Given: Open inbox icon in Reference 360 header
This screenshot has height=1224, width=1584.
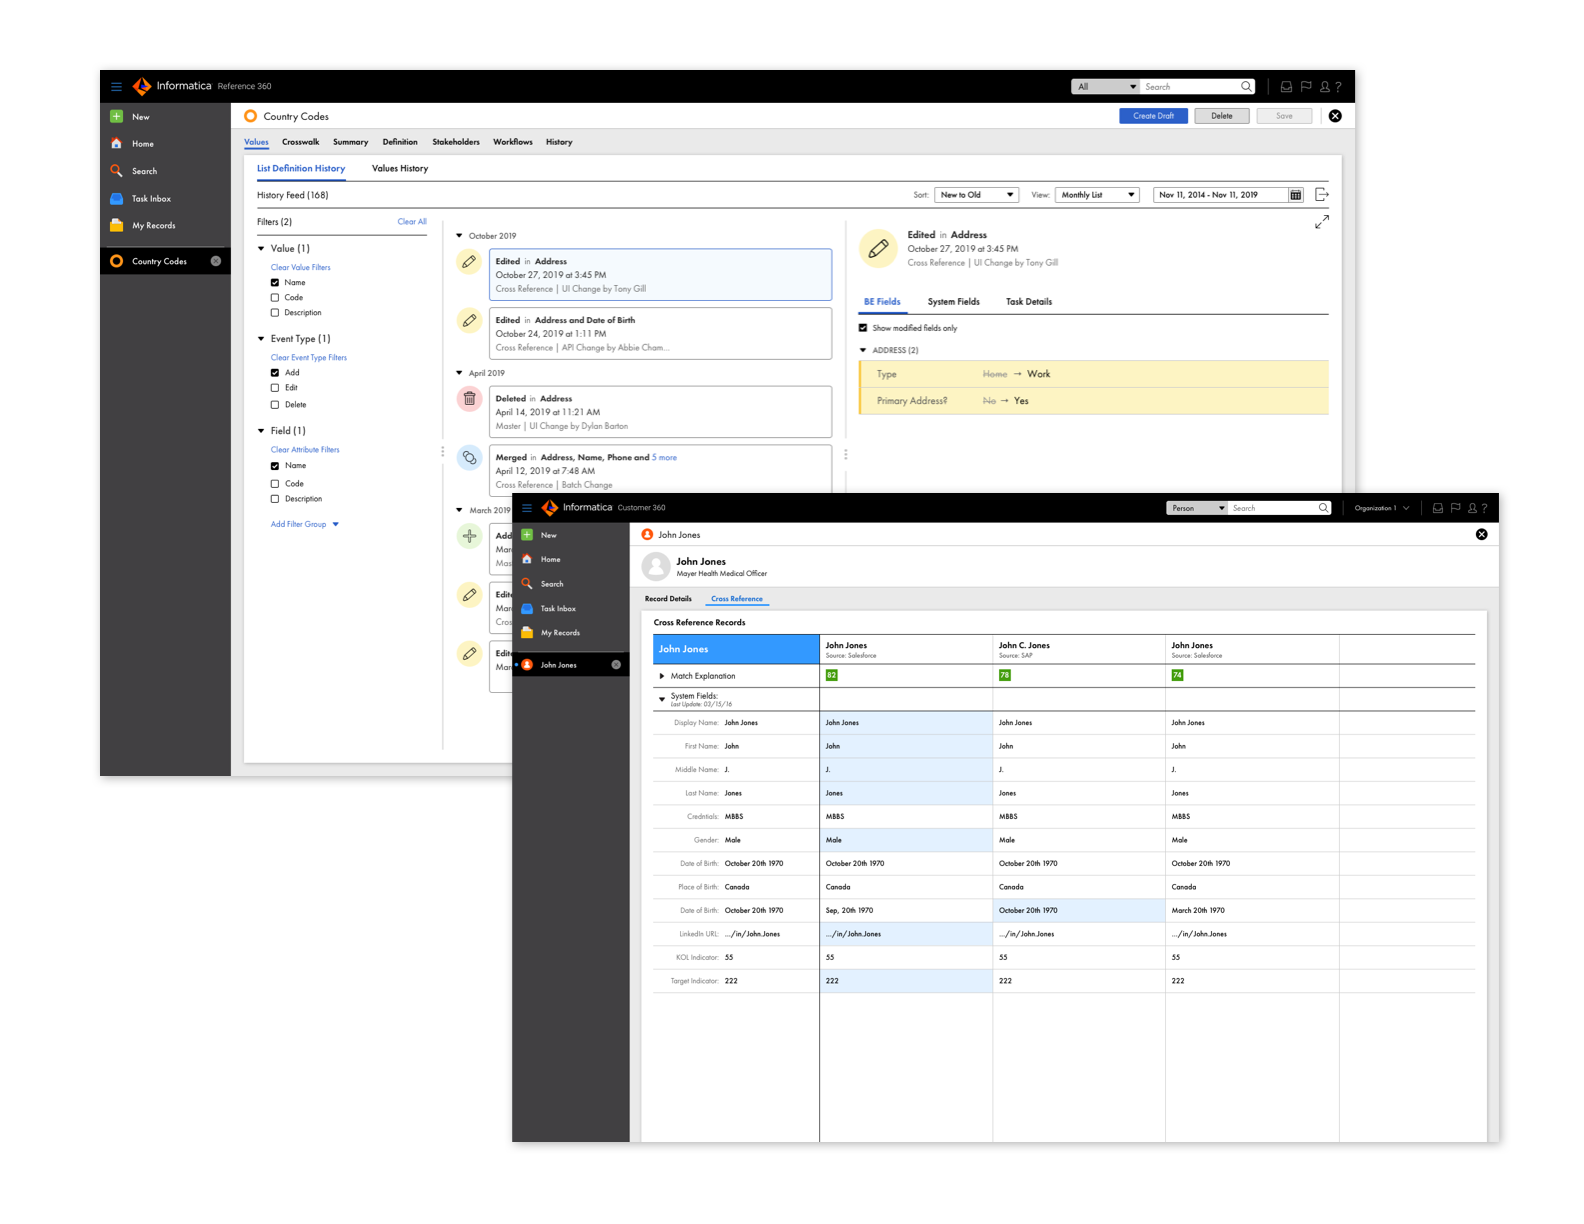Looking at the screenshot, I should tap(1287, 87).
